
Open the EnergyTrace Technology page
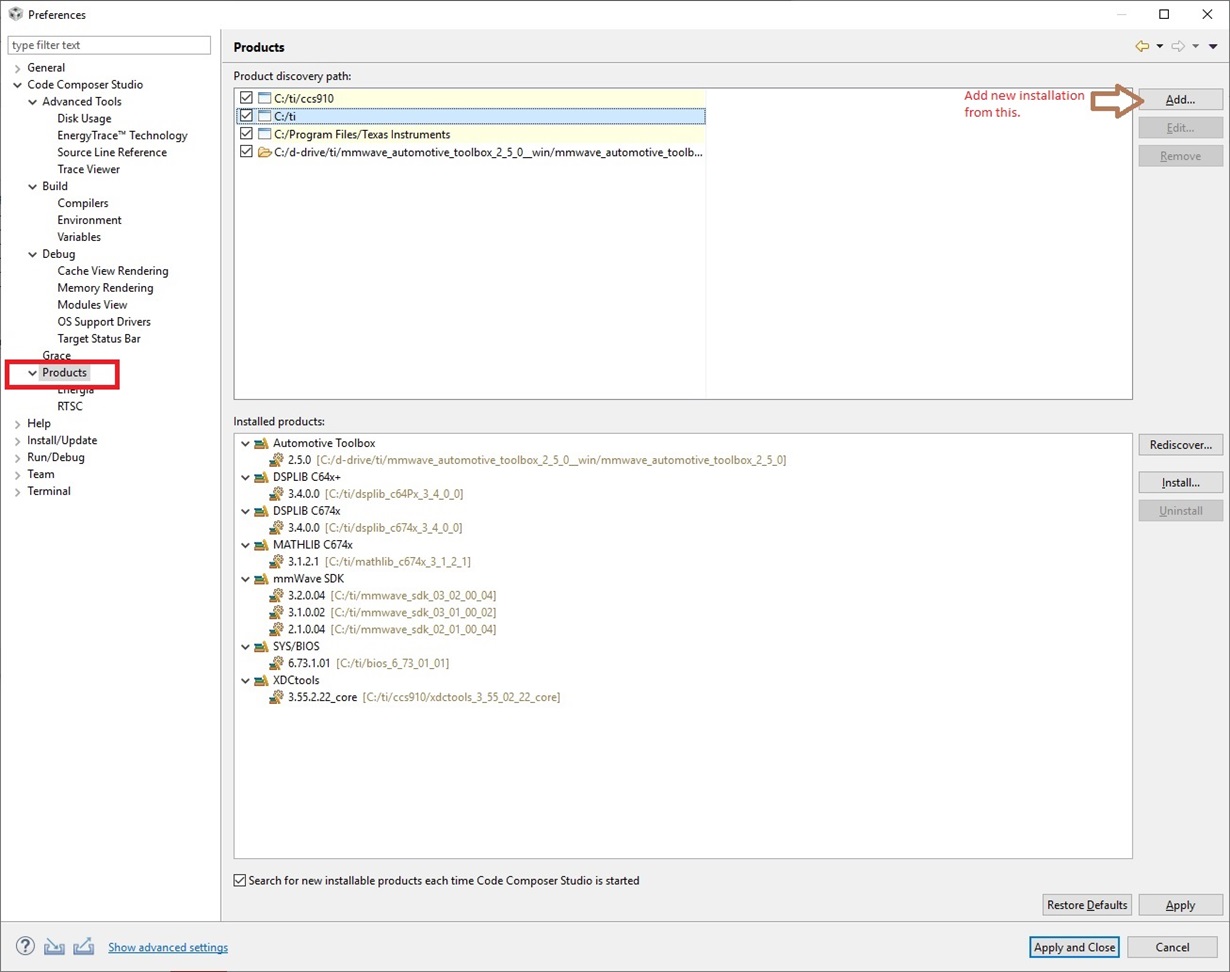point(122,136)
